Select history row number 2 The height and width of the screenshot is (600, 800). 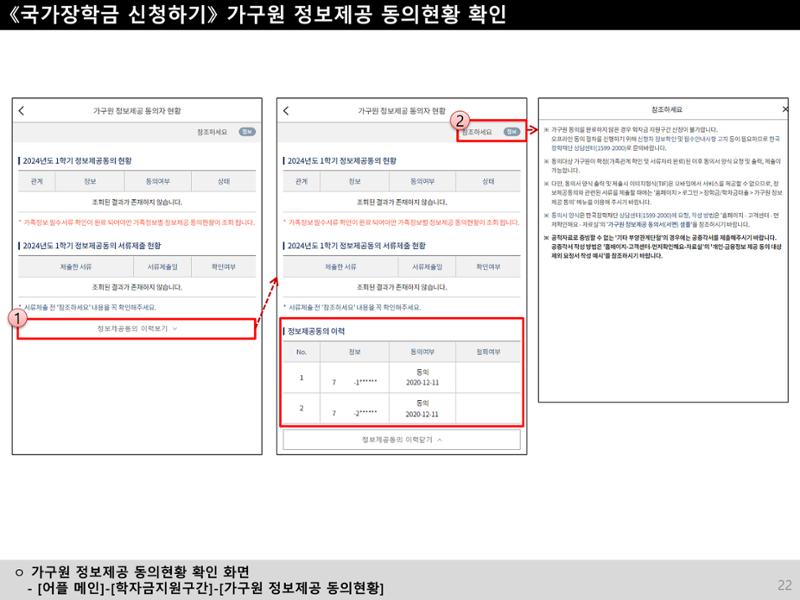click(402, 408)
